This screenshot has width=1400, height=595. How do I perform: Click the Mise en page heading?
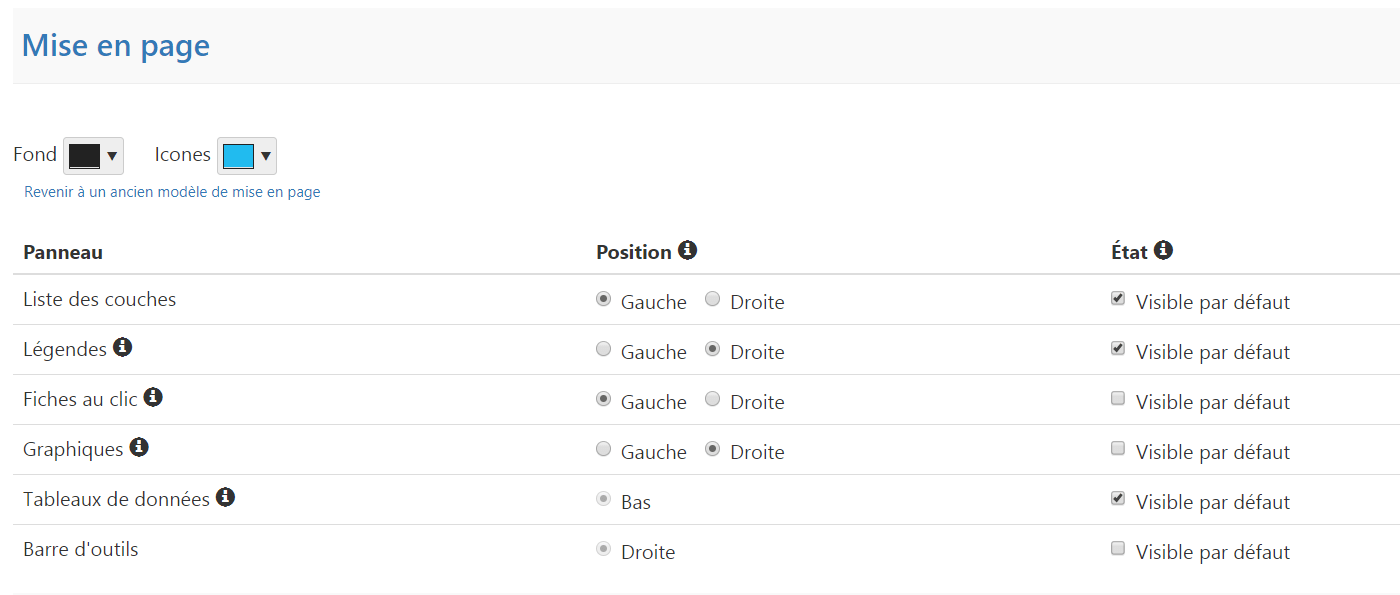click(116, 46)
